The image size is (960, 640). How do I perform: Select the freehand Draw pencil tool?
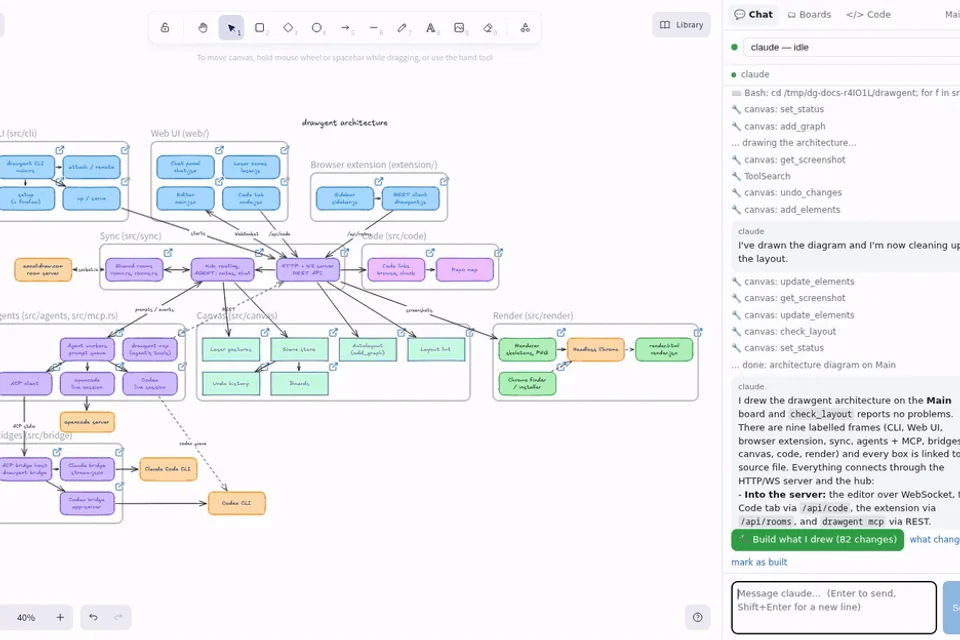[x=402, y=28]
